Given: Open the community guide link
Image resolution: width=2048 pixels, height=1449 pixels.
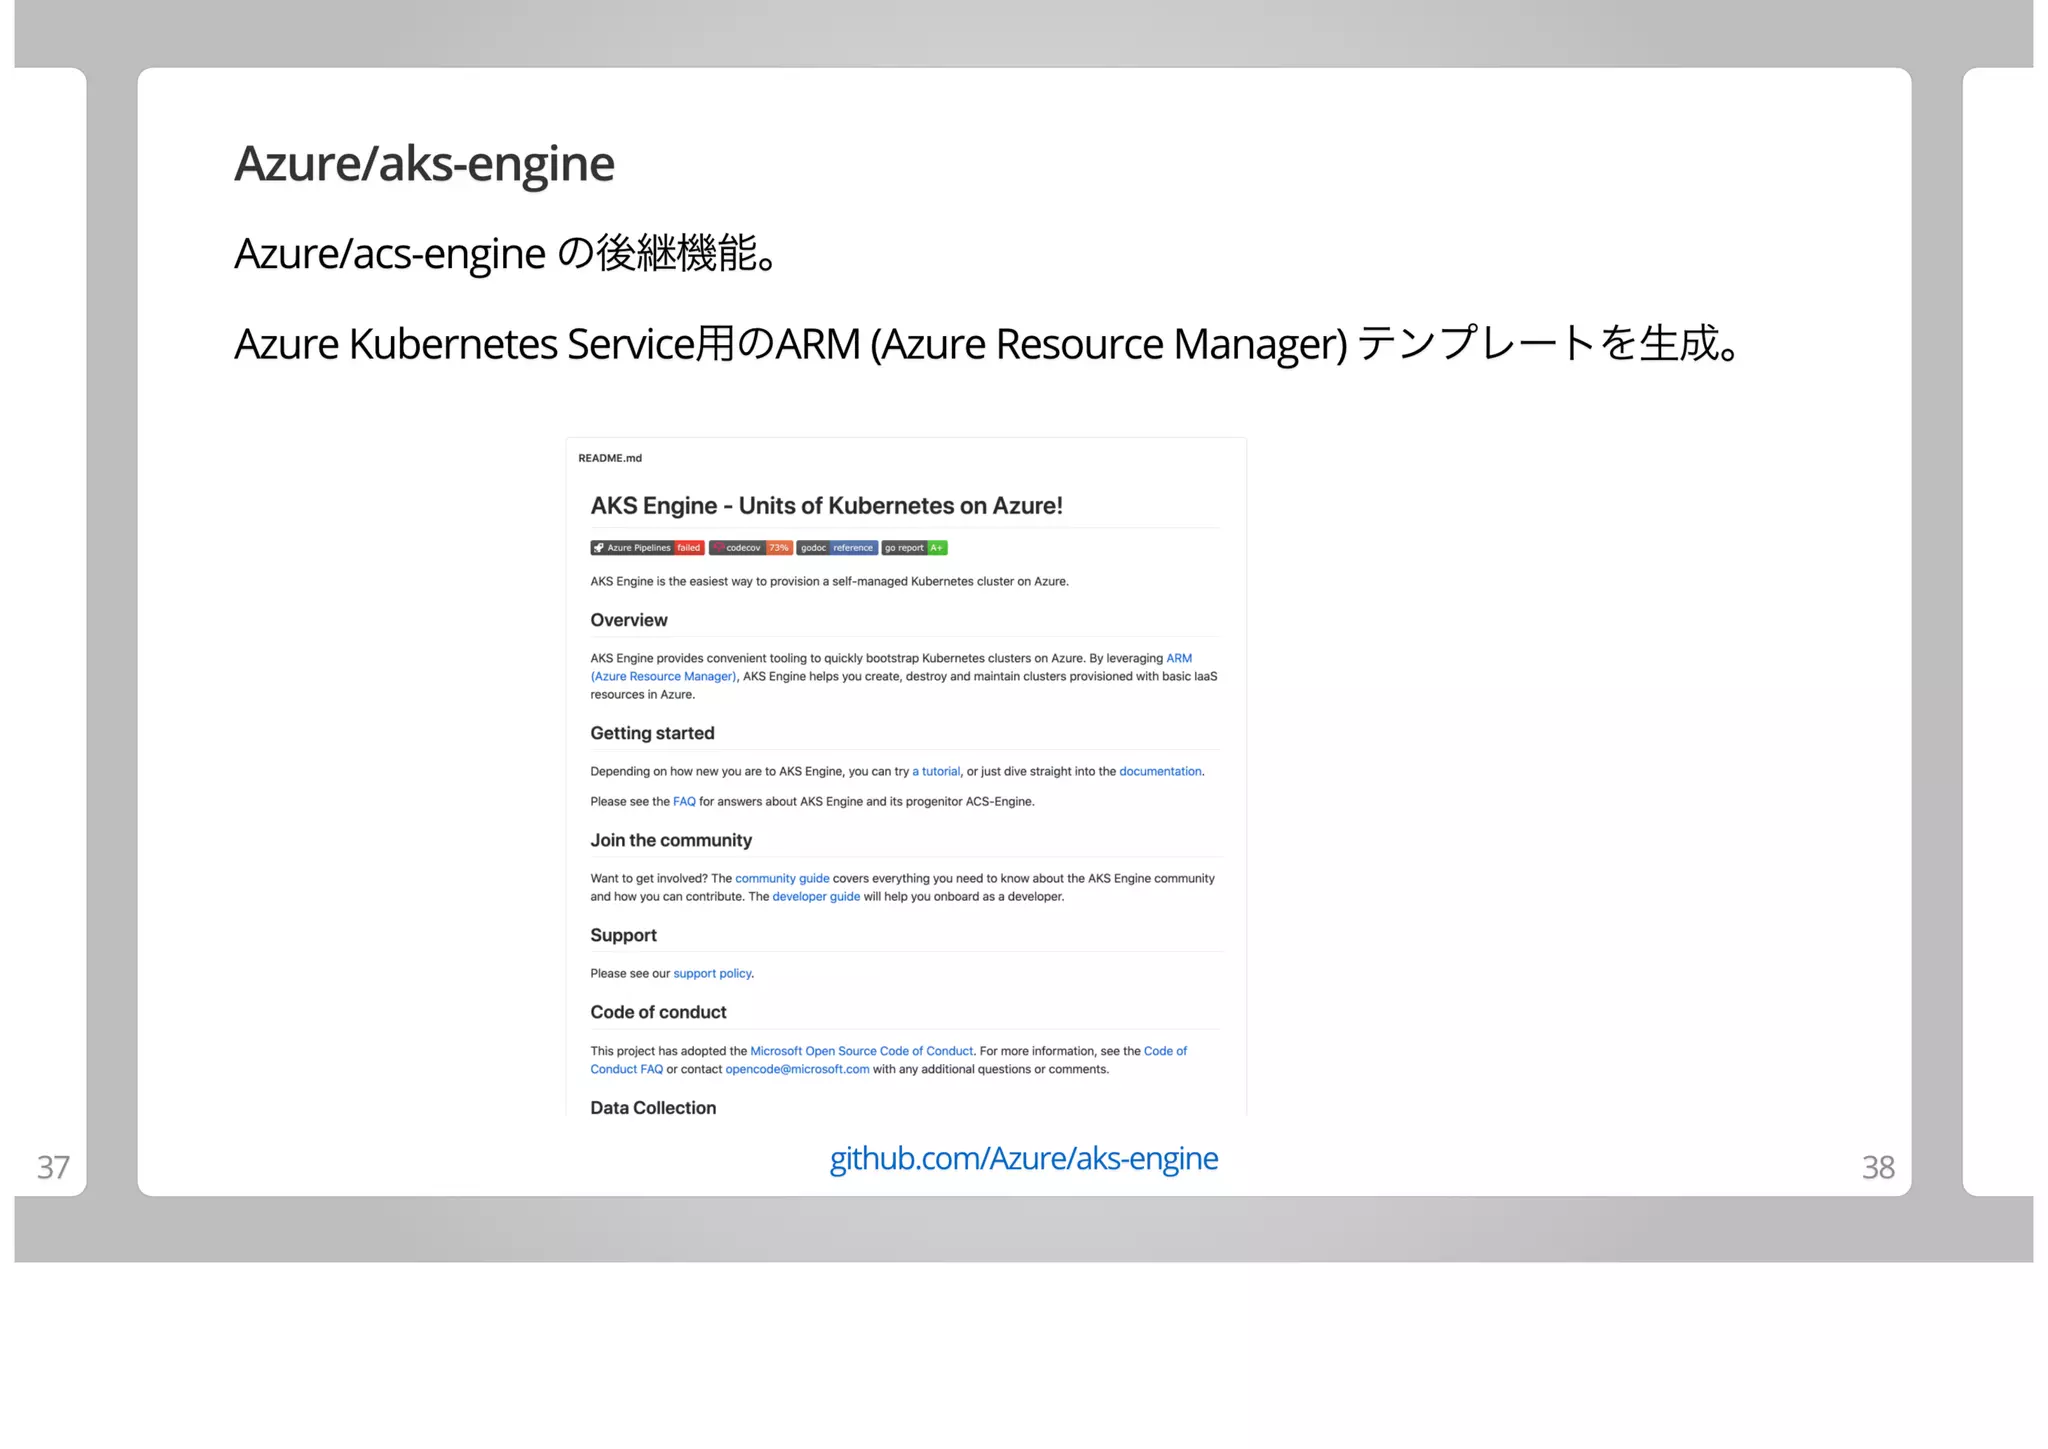Looking at the screenshot, I should click(x=782, y=878).
